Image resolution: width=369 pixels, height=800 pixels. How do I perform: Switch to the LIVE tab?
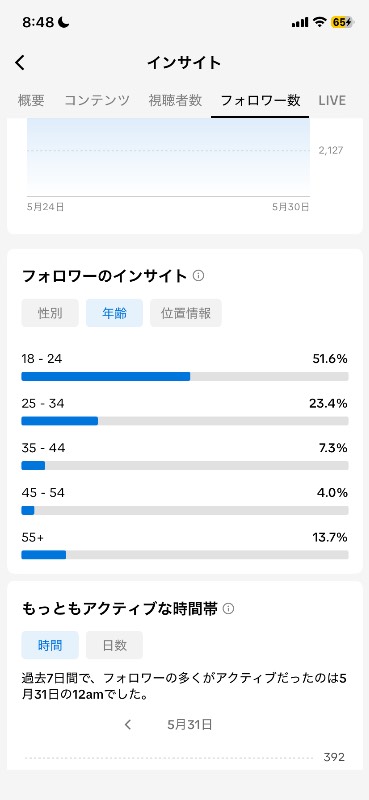click(x=332, y=101)
